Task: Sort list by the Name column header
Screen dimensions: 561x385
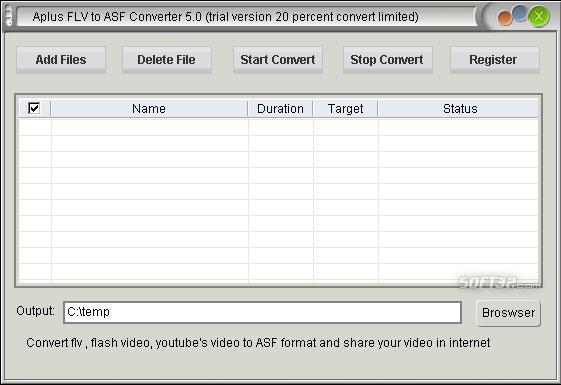Action: [x=149, y=108]
